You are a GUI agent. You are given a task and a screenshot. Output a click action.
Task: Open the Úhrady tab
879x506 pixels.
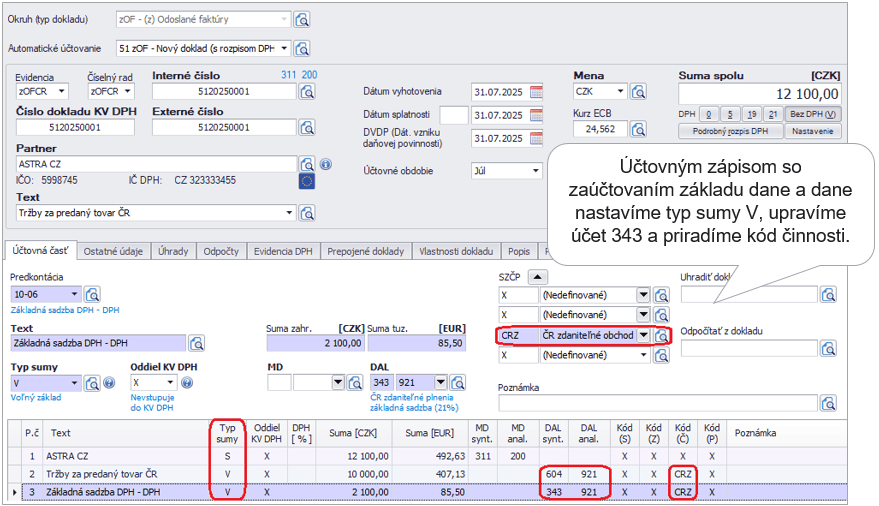coord(175,251)
